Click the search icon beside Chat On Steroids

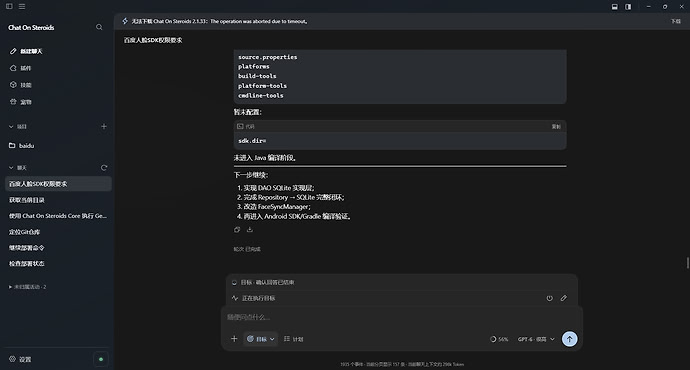coord(99,27)
